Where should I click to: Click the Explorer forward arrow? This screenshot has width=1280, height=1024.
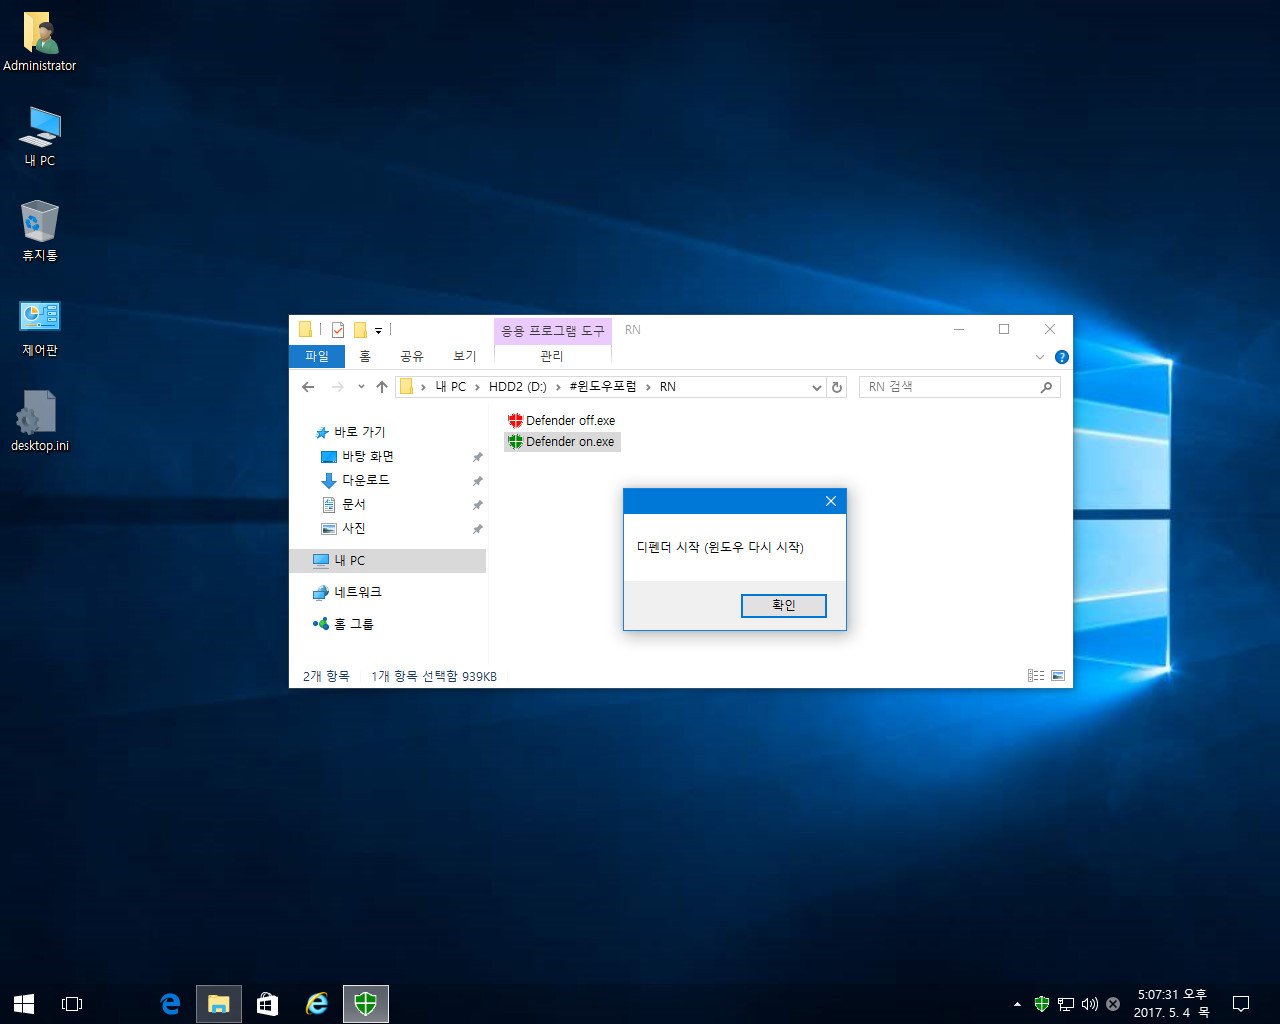coord(338,387)
